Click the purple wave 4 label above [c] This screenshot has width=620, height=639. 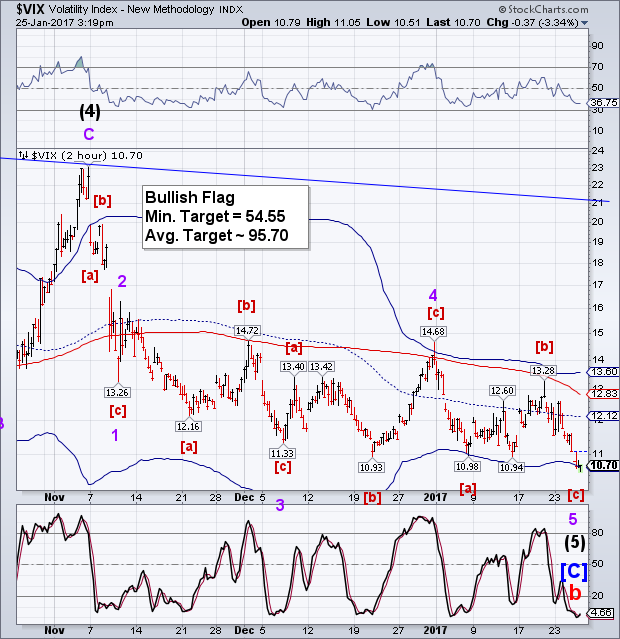[433, 295]
